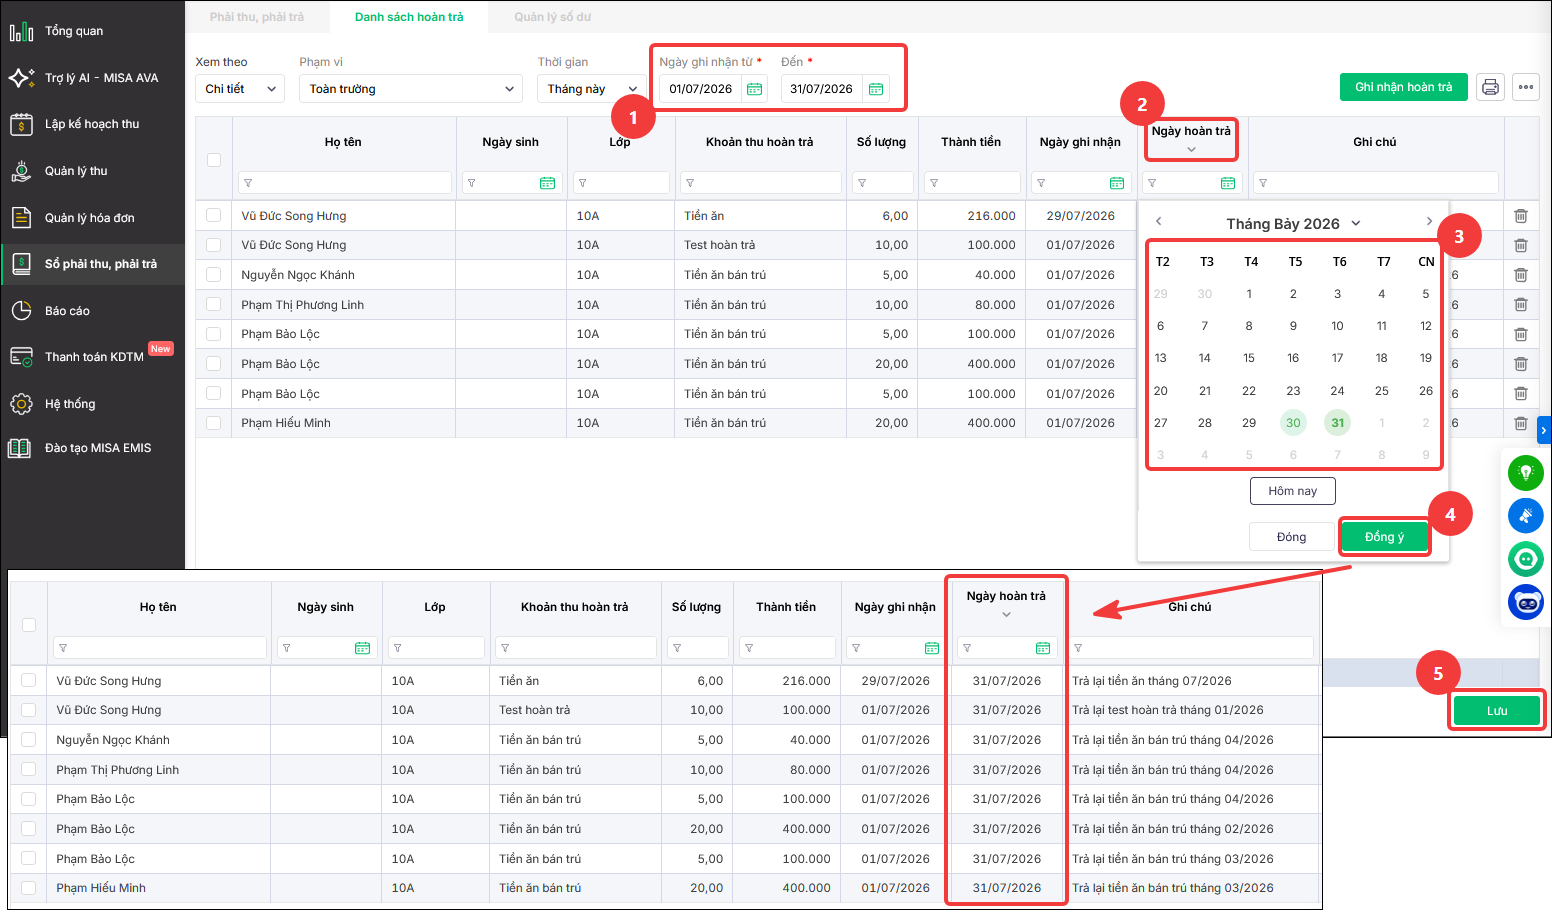Switch to Quản lý số dư tab
The height and width of the screenshot is (913, 1552).
(552, 17)
